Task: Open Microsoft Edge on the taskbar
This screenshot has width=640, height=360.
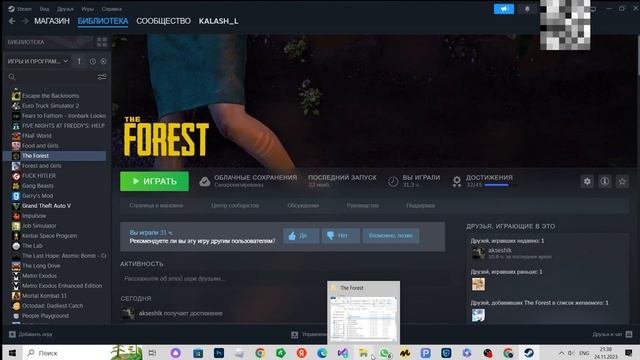Action: tap(322, 353)
